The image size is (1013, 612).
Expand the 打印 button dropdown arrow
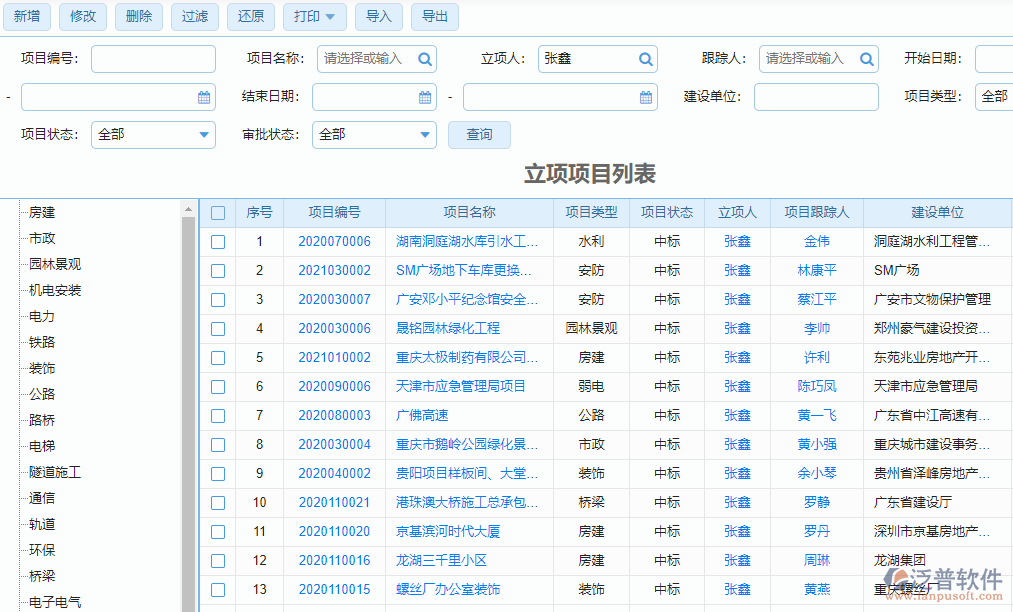click(332, 17)
